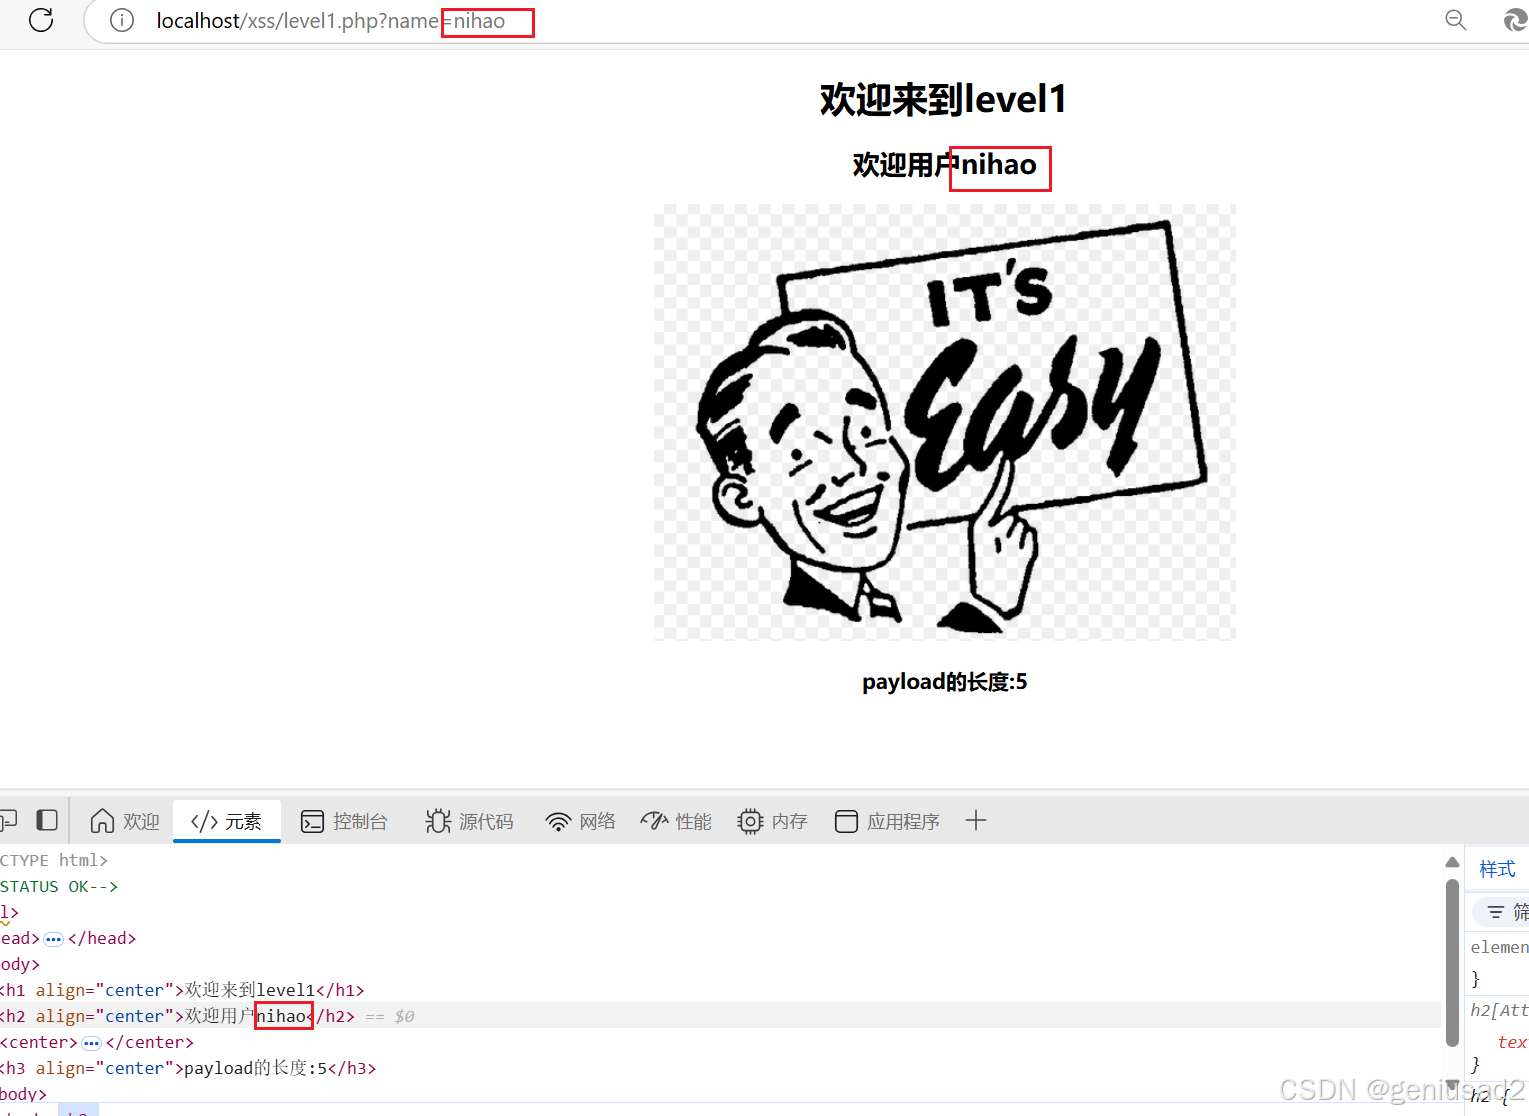Select the h1 欢迎来到level1 DOM line

click(720, 990)
